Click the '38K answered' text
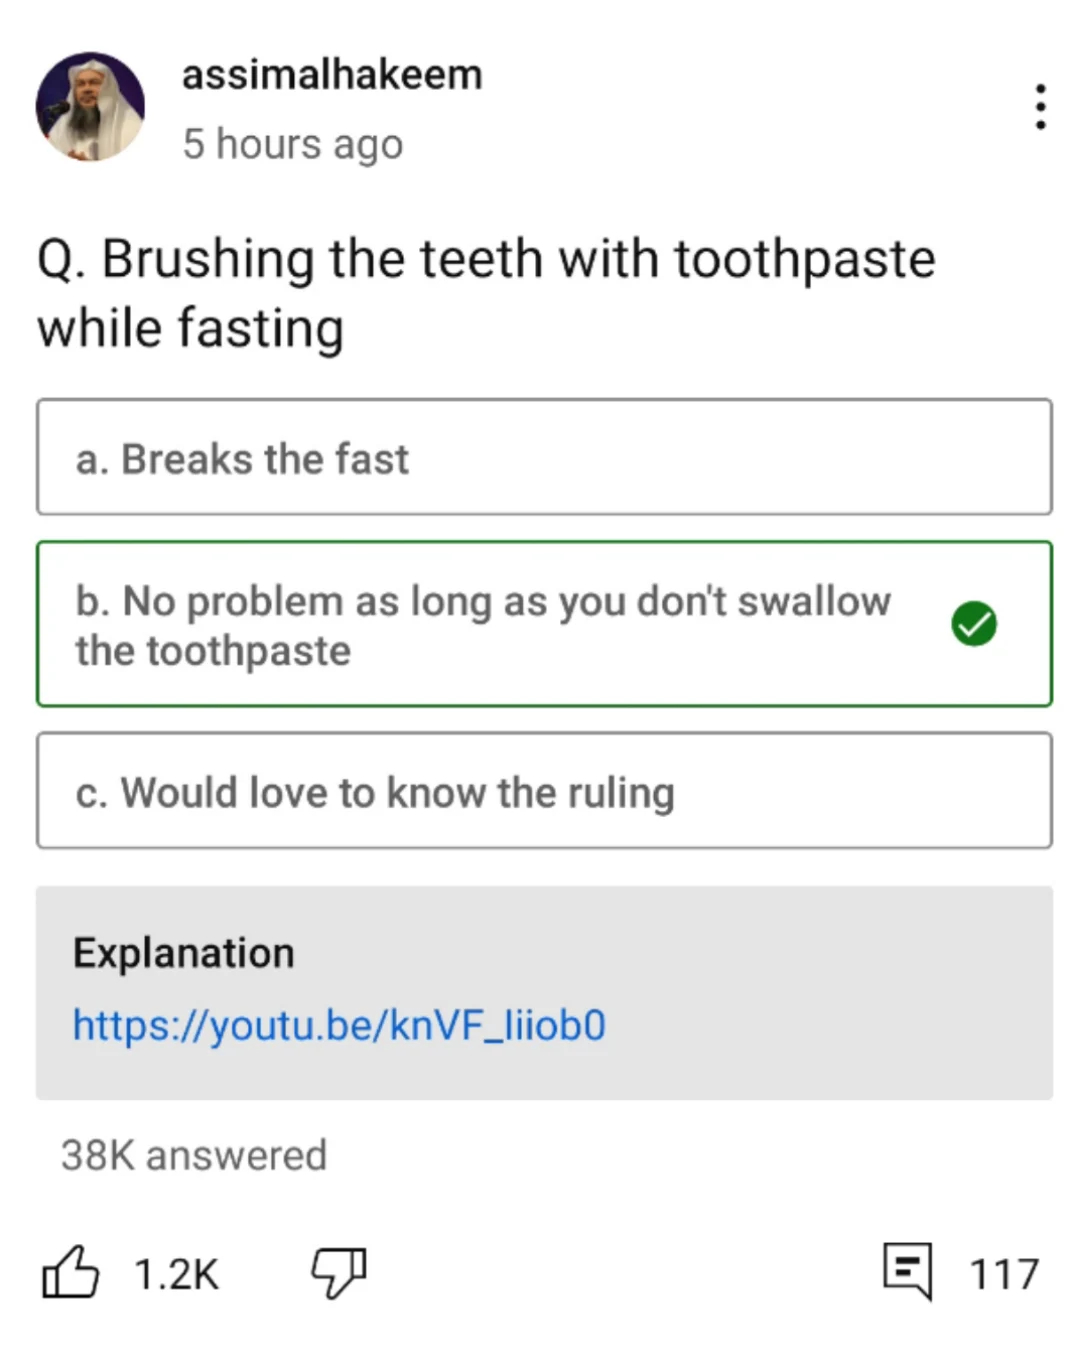Viewport: 1080px width, 1371px height. click(x=193, y=1155)
